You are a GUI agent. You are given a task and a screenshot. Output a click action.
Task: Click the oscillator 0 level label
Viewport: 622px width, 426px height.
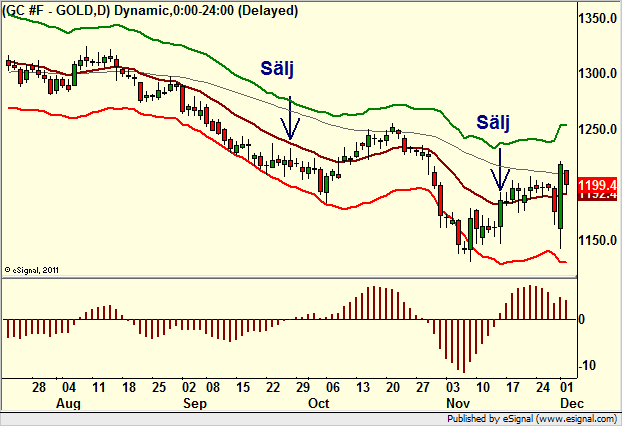[x=582, y=320]
